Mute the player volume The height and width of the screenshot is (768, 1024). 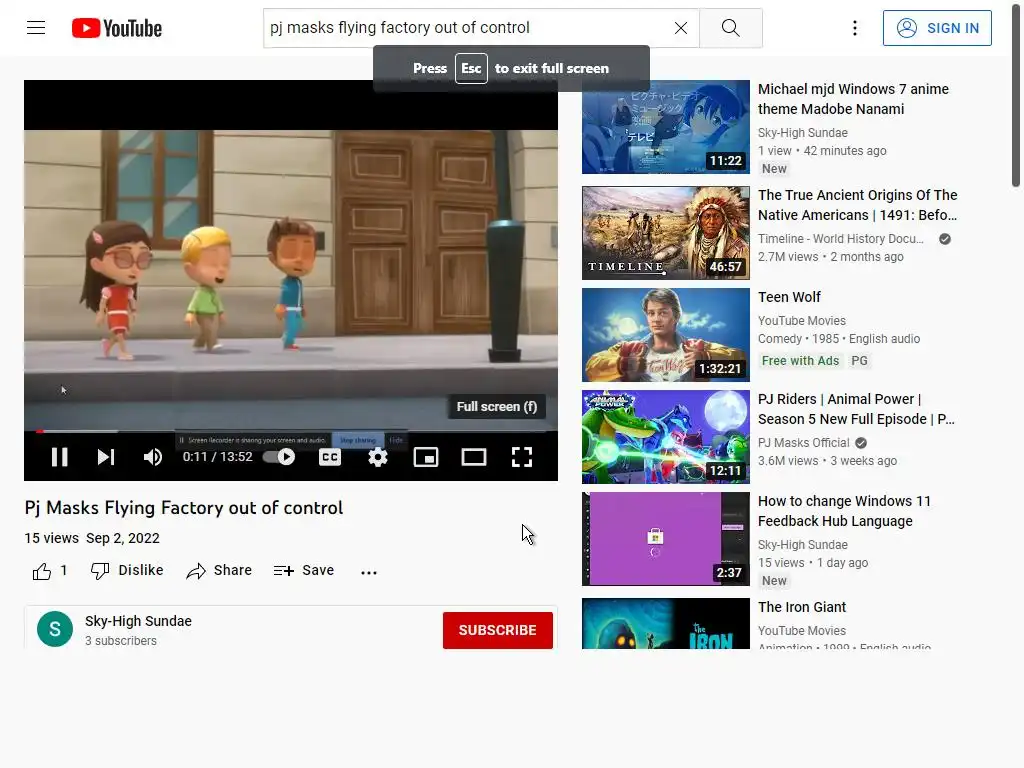point(153,457)
